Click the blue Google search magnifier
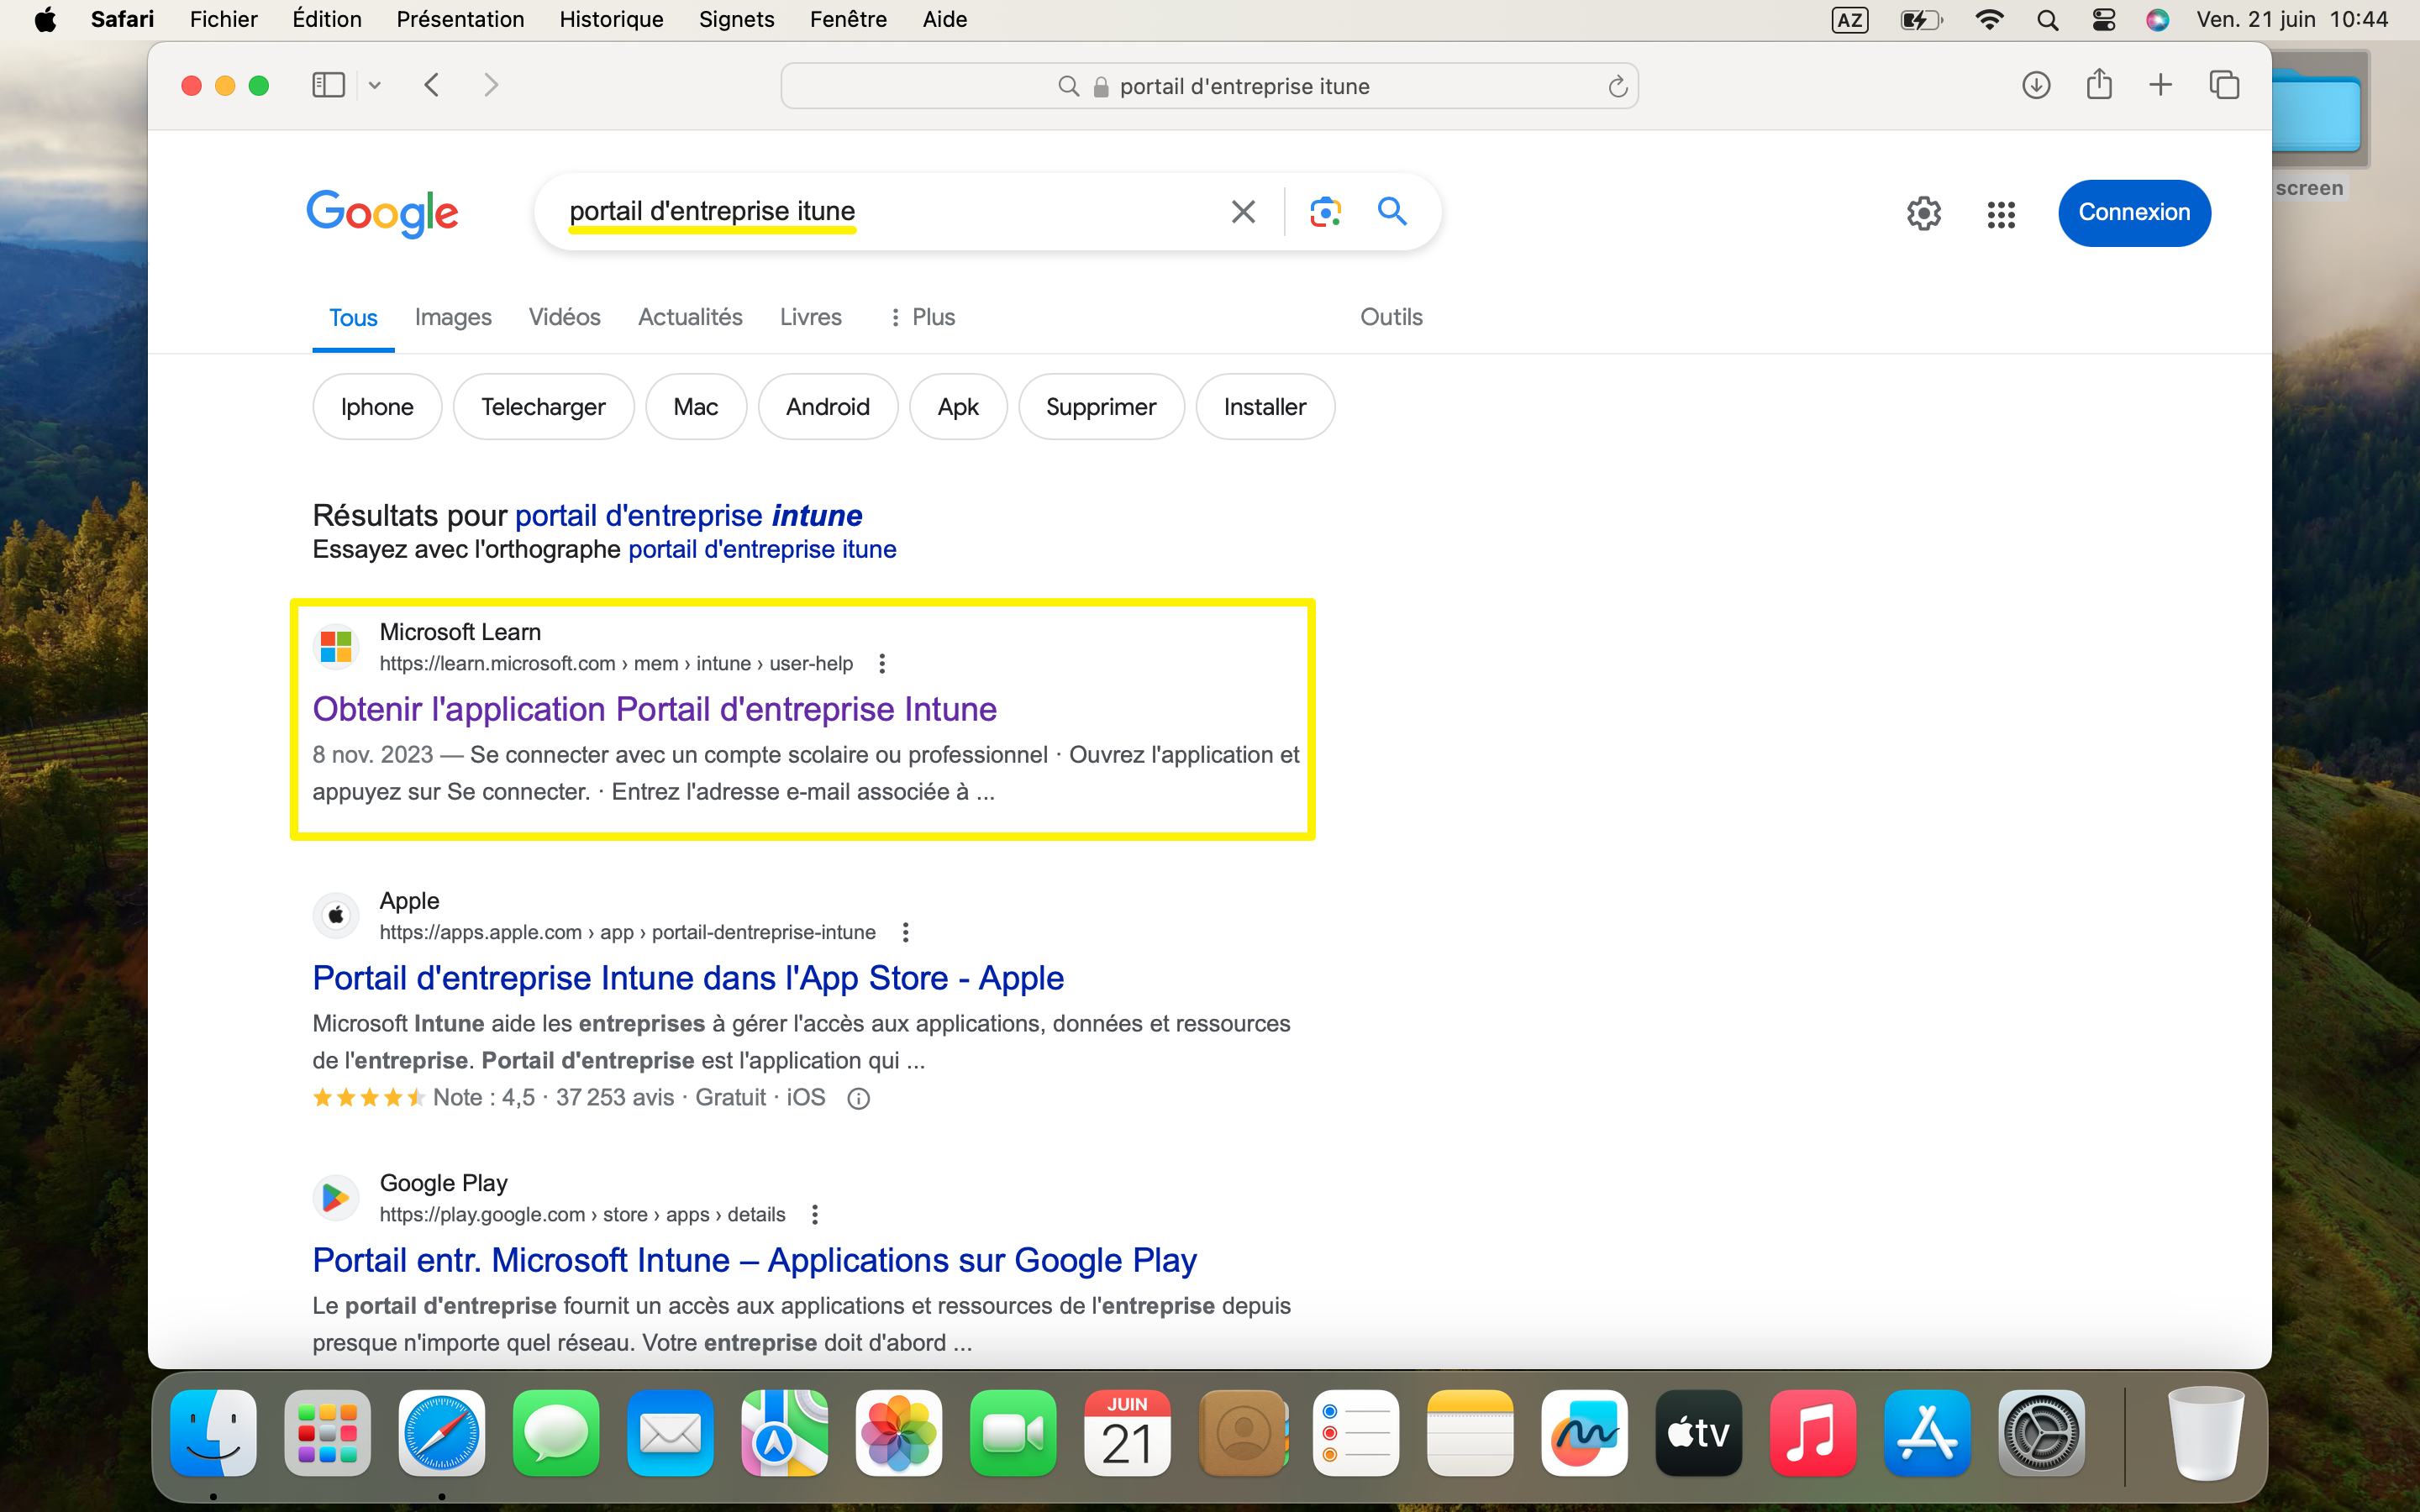2420x1512 pixels. (1392, 211)
